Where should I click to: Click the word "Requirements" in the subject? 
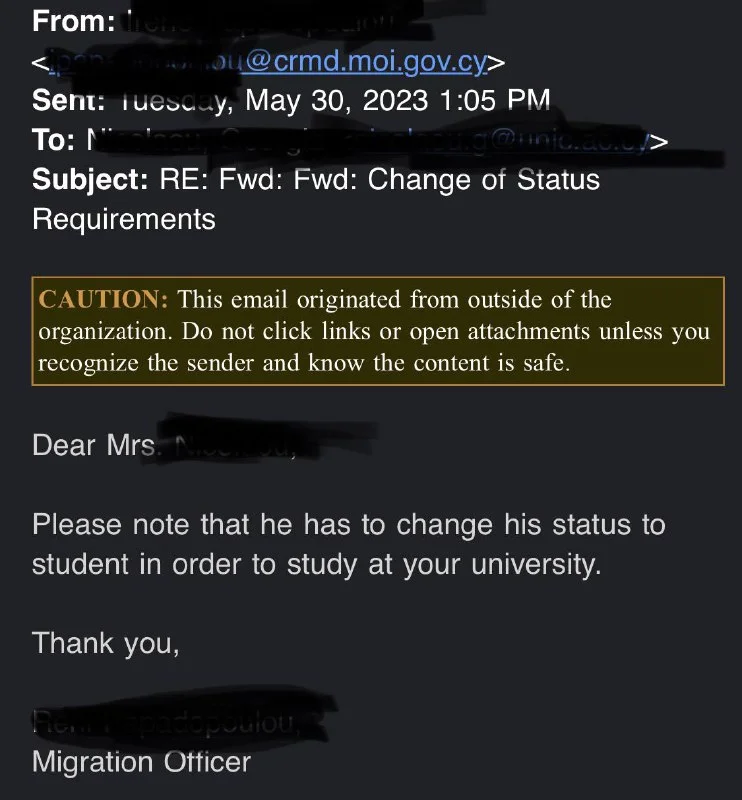124,219
